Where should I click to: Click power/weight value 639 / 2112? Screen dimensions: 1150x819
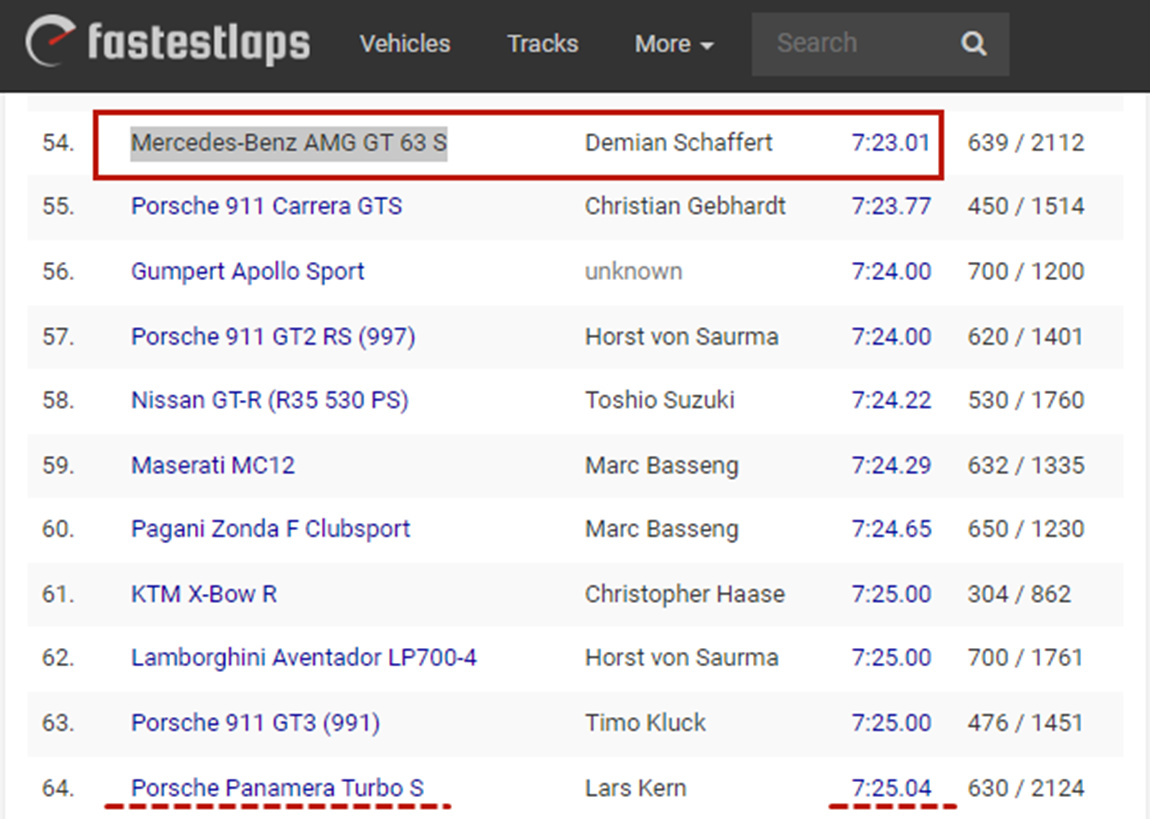(1025, 142)
